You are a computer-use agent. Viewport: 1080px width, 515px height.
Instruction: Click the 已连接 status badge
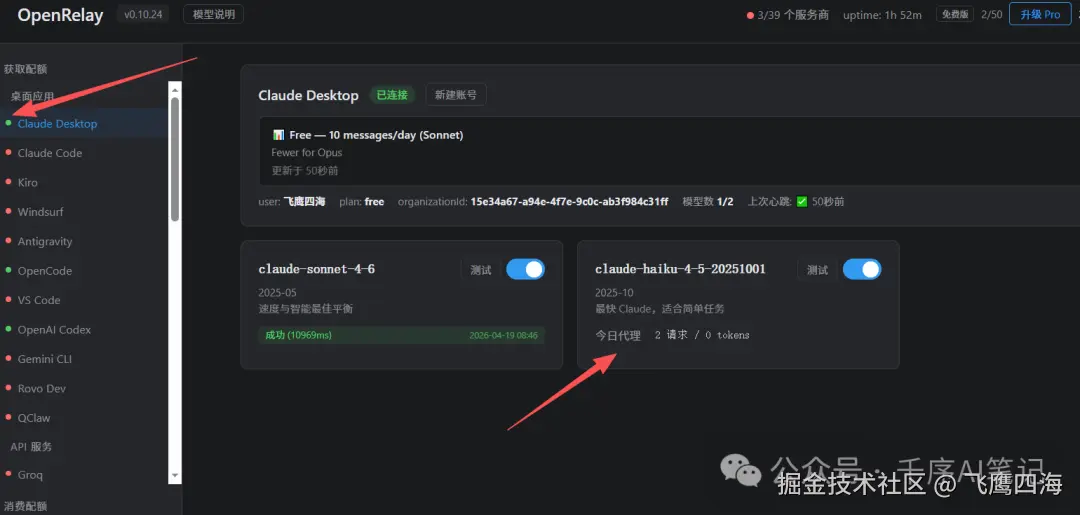coord(393,95)
